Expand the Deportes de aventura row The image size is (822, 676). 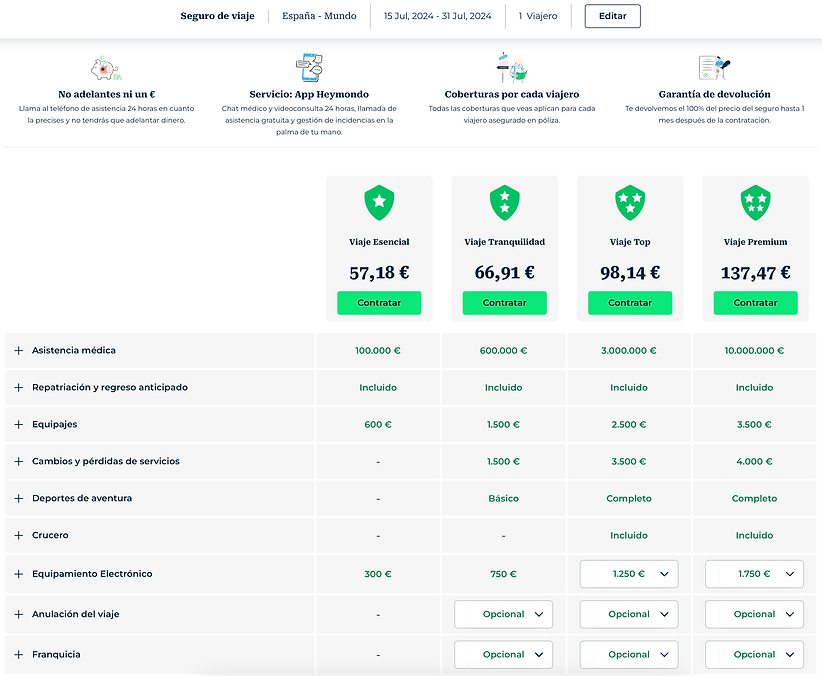point(19,498)
